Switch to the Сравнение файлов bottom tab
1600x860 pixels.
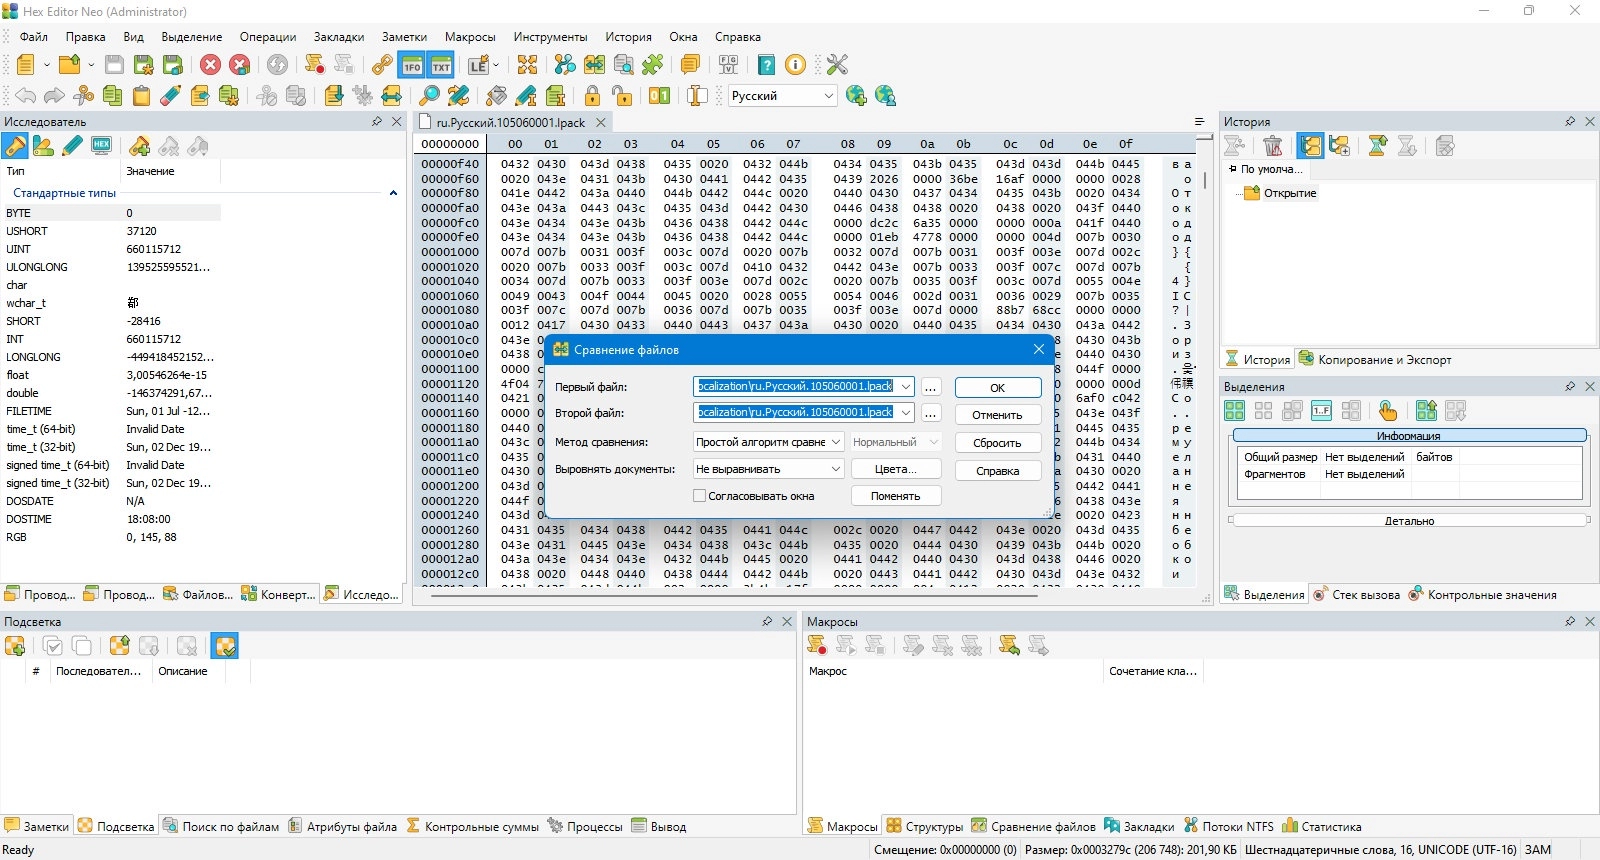1033,827
